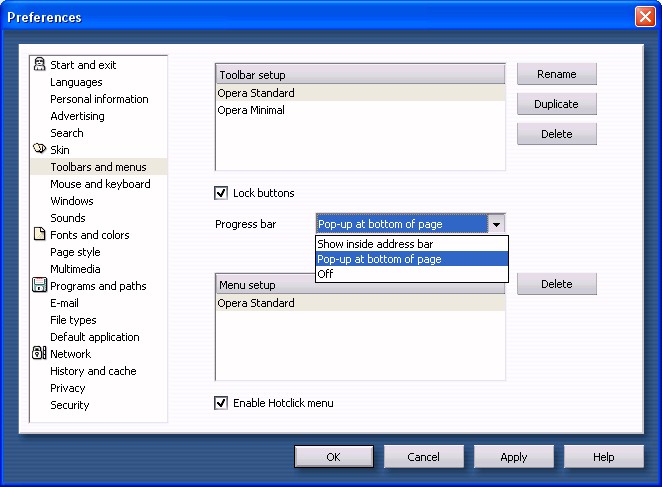
Task: Choose Show inside address bar option
Action: click(412, 244)
